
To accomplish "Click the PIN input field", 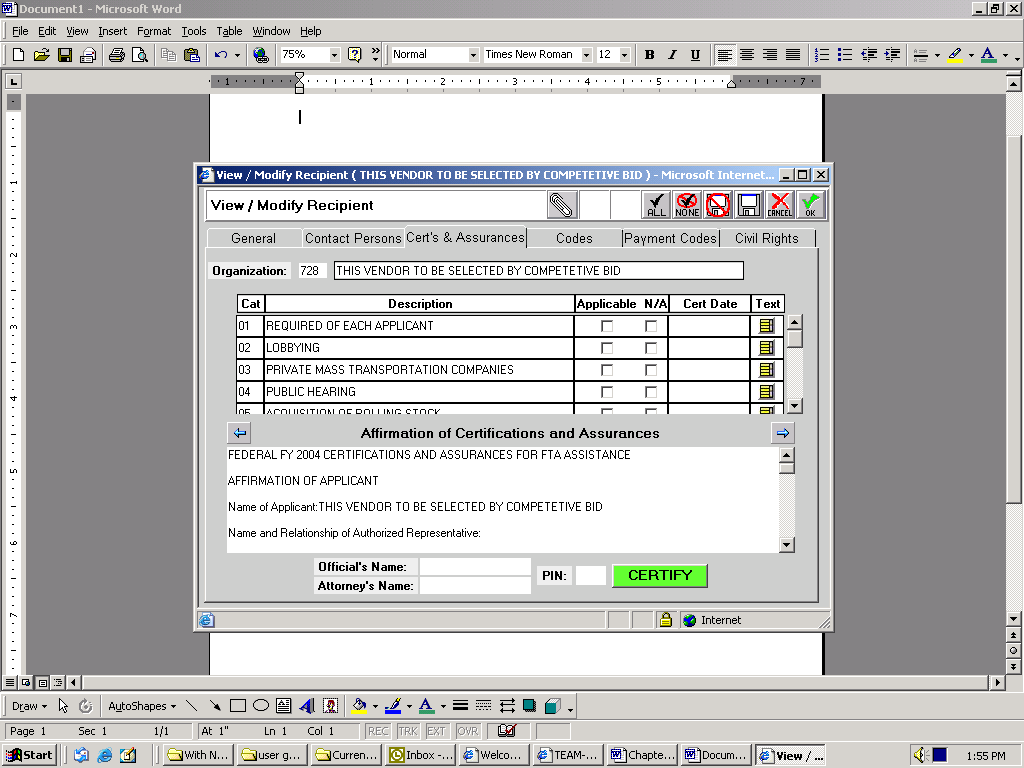I will click(x=590, y=576).
